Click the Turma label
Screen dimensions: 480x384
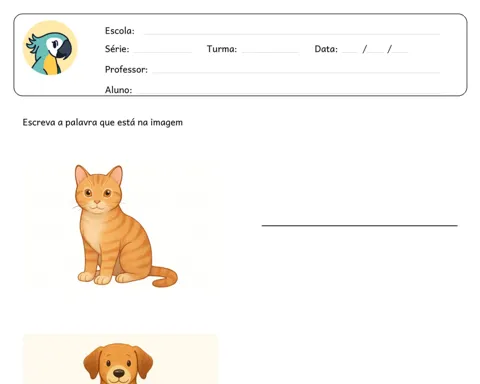pyautogui.click(x=222, y=49)
